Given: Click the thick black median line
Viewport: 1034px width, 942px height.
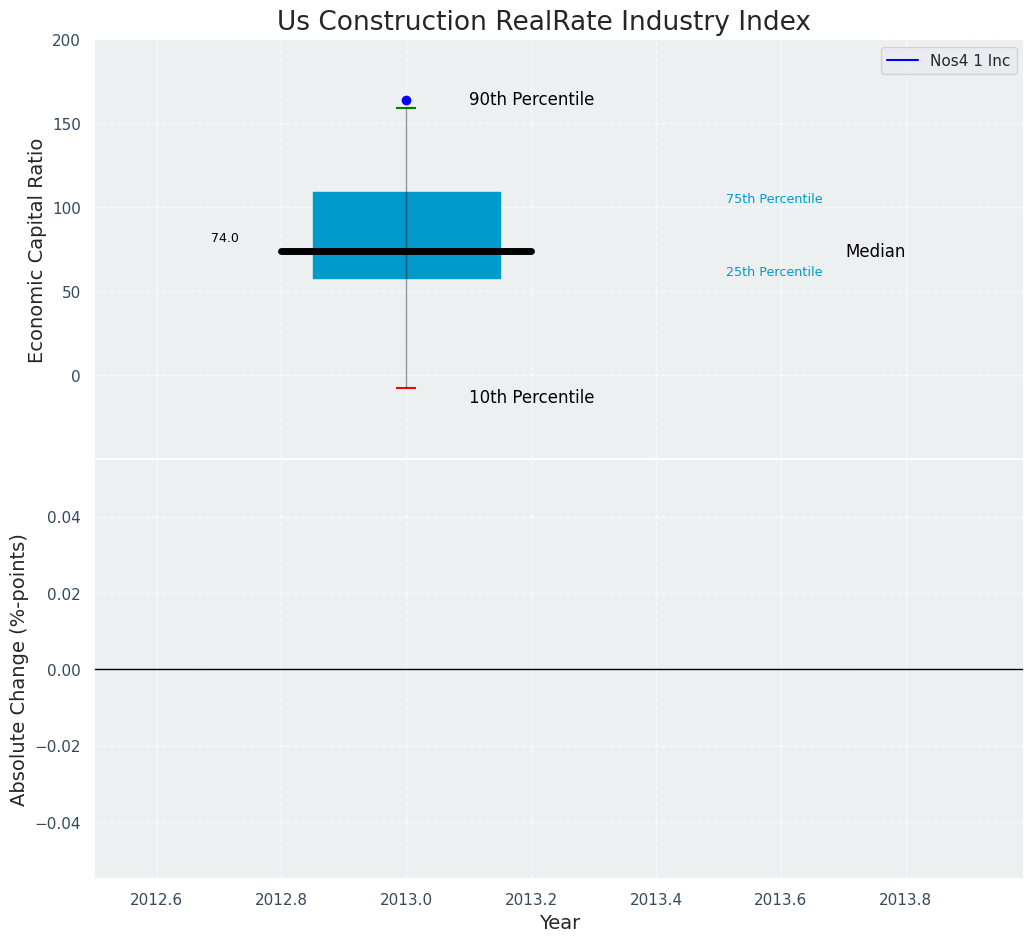Looking at the screenshot, I should tap(406, 251).
